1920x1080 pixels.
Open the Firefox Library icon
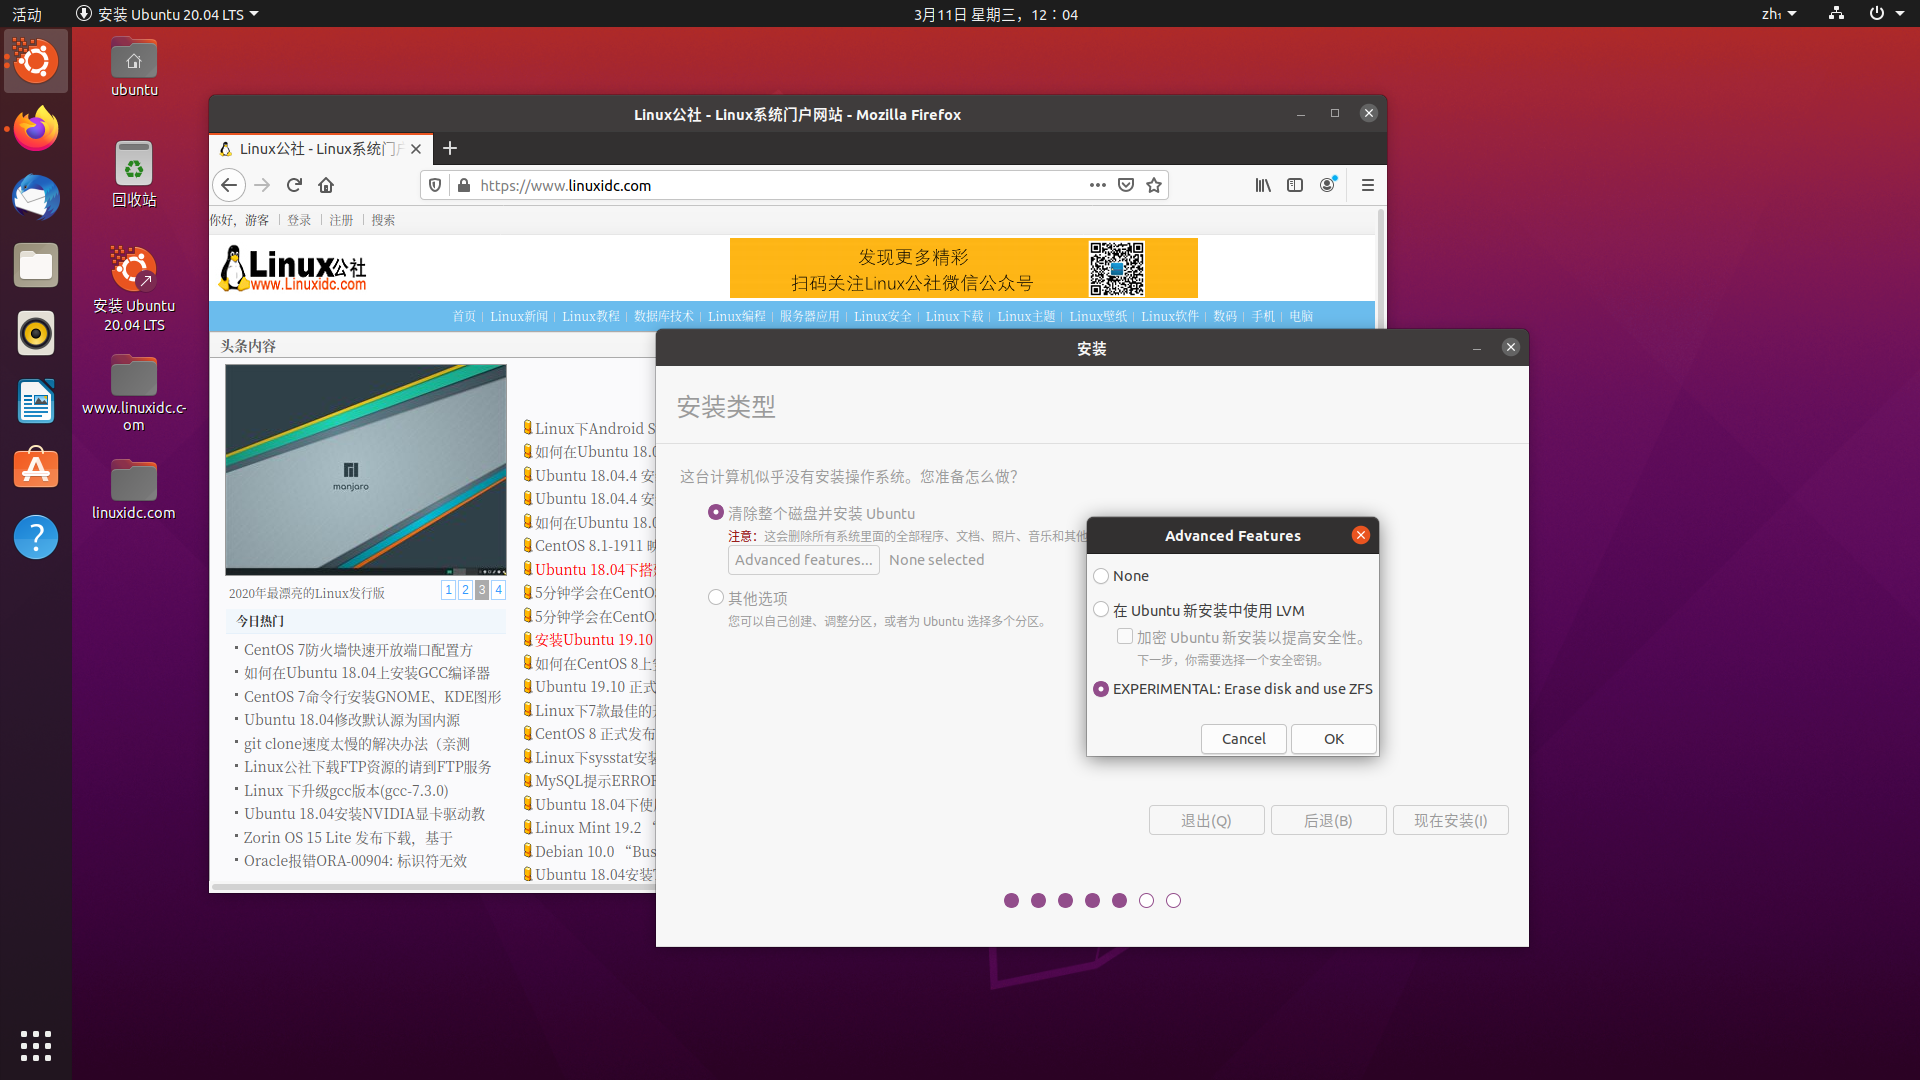click(x=1262, y=185)
